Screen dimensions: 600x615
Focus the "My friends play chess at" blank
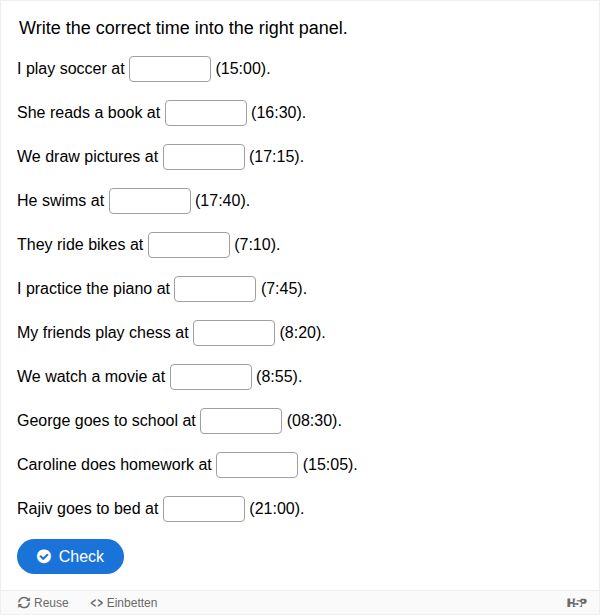point(233,333)
